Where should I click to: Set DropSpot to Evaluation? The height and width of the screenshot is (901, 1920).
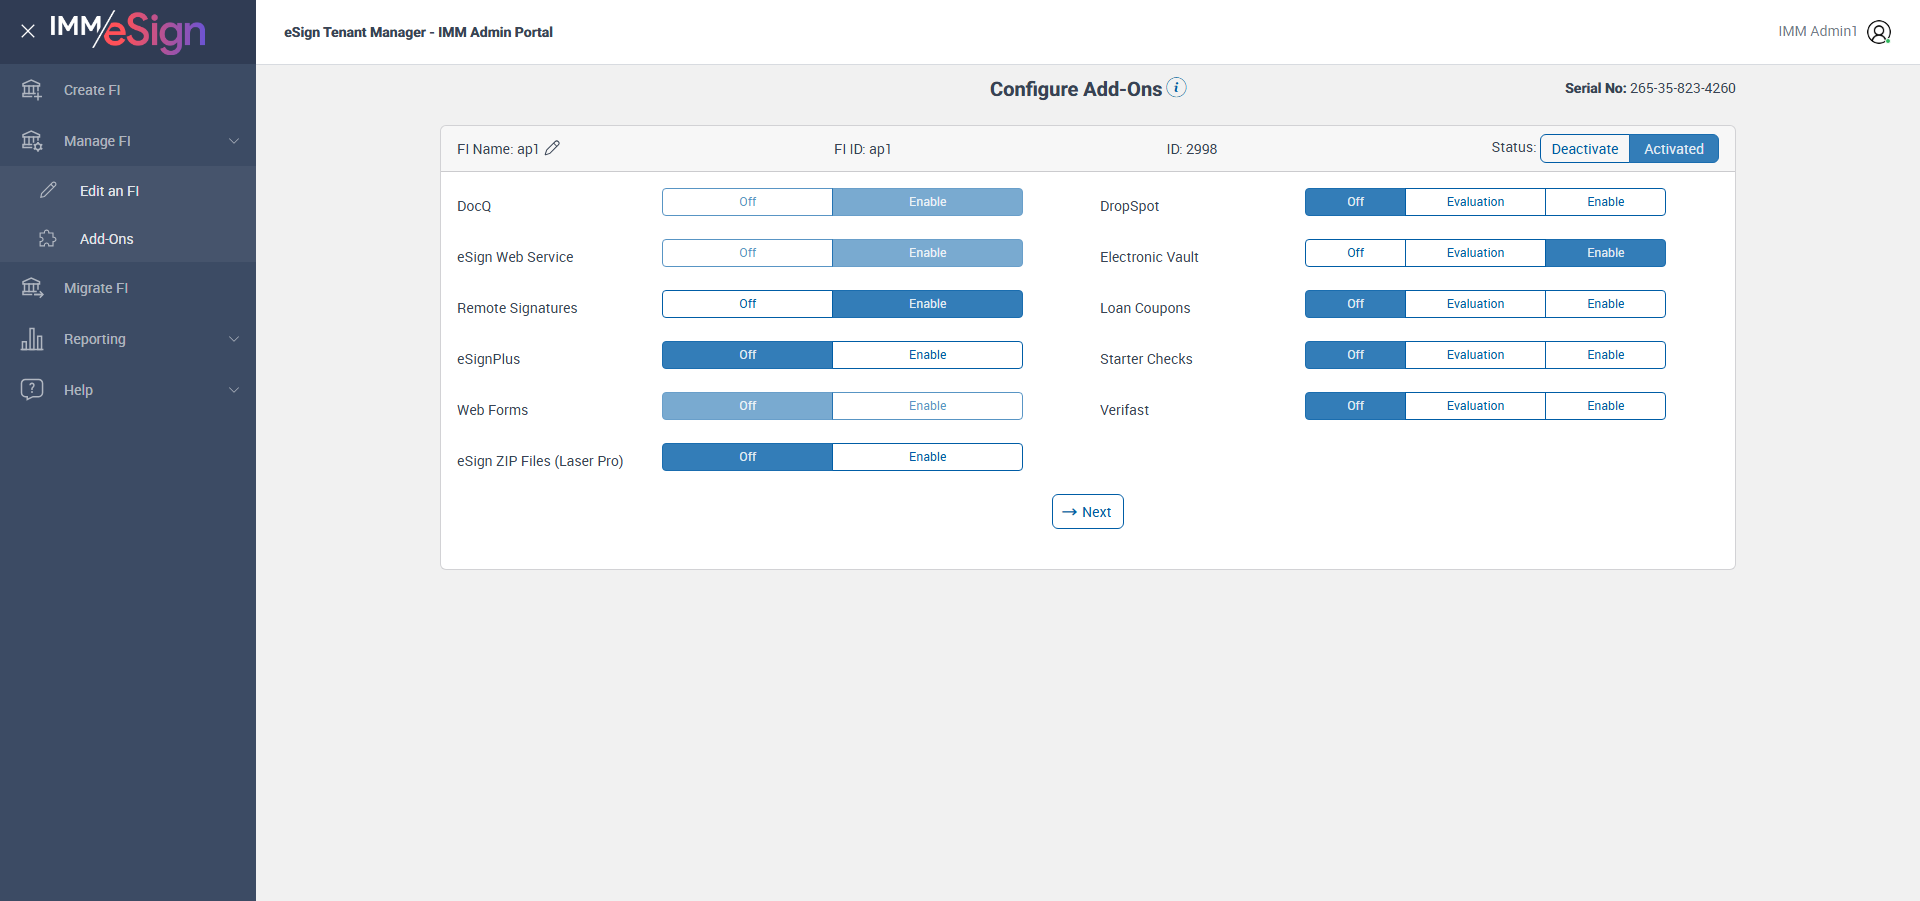click(x=1475, y=202)
